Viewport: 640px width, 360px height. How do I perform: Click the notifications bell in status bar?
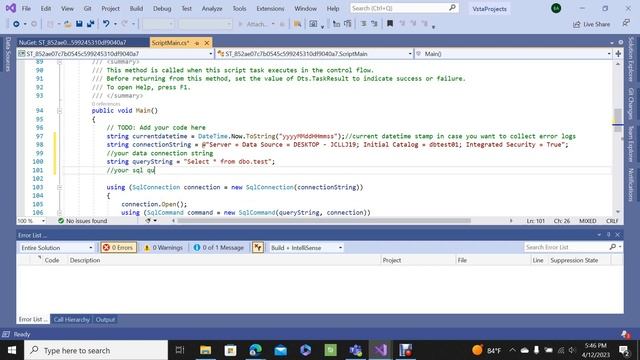click(x=626, y=334)
